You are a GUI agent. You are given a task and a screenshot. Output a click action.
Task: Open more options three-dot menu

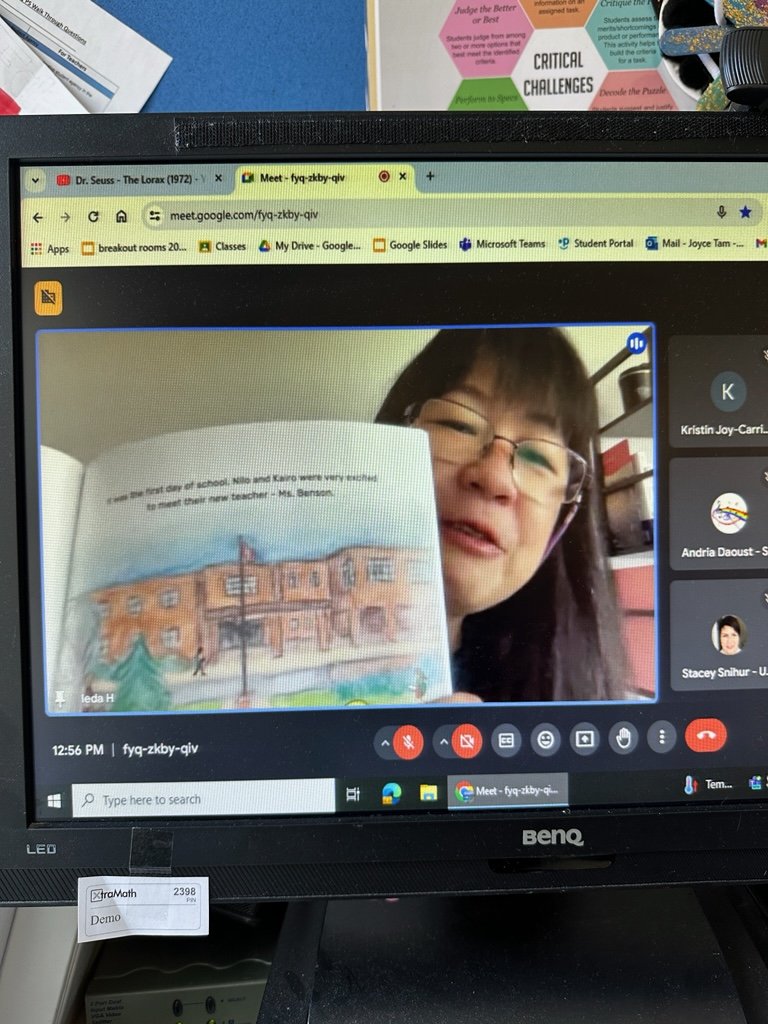point(662,737)
